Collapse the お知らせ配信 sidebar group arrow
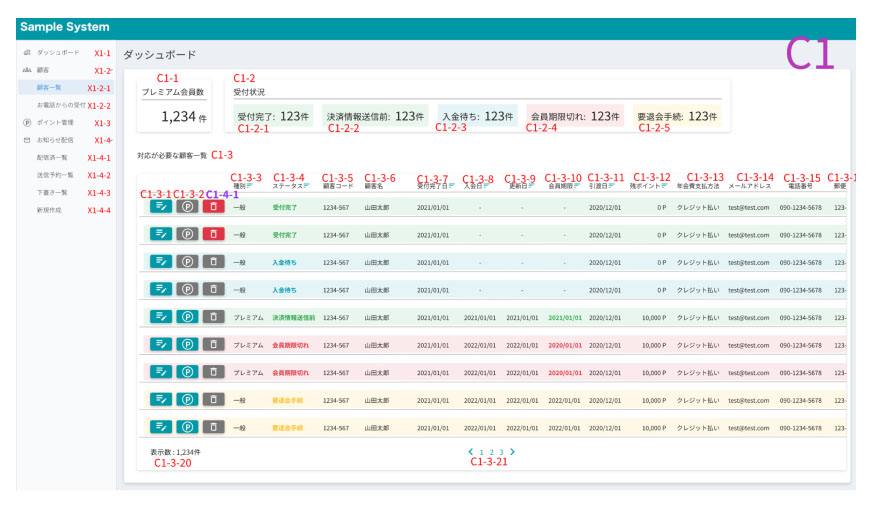The width and height of the screenshot is (872, 506). 112,140
